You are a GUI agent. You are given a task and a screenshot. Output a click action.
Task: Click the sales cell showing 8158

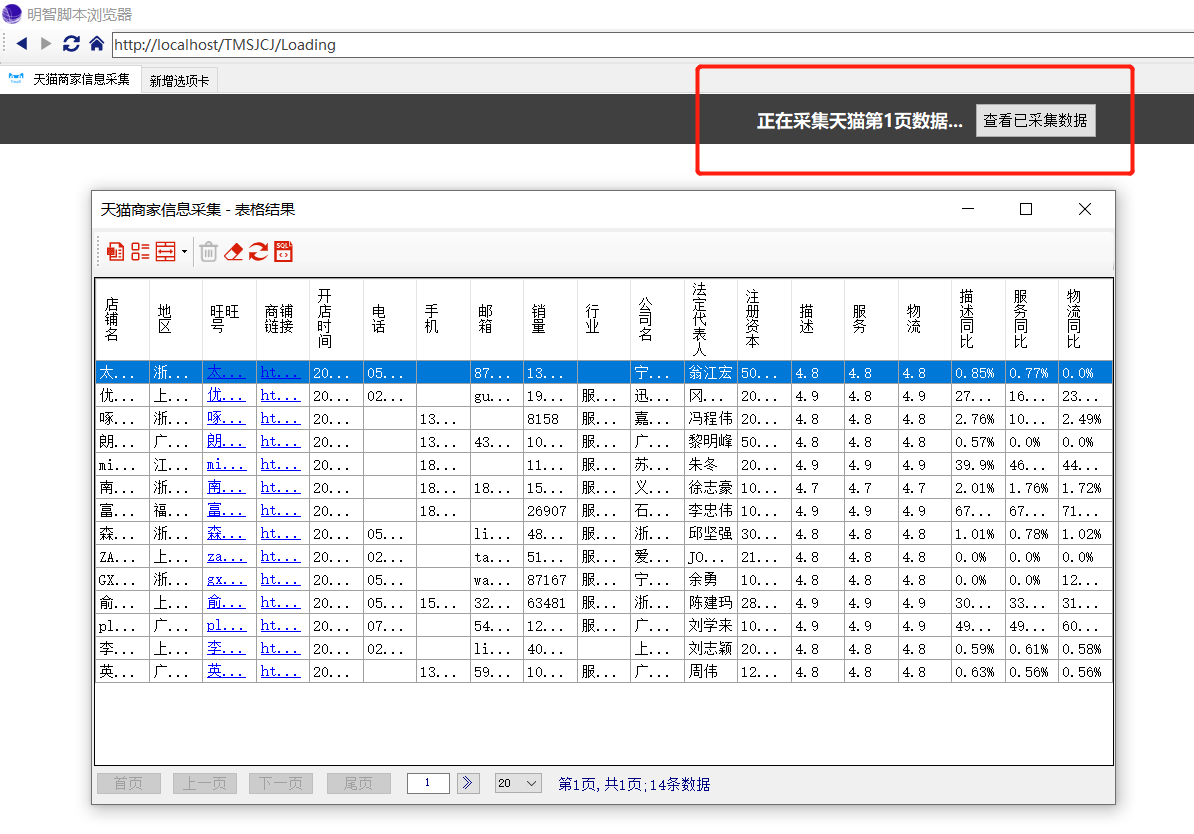551,419
